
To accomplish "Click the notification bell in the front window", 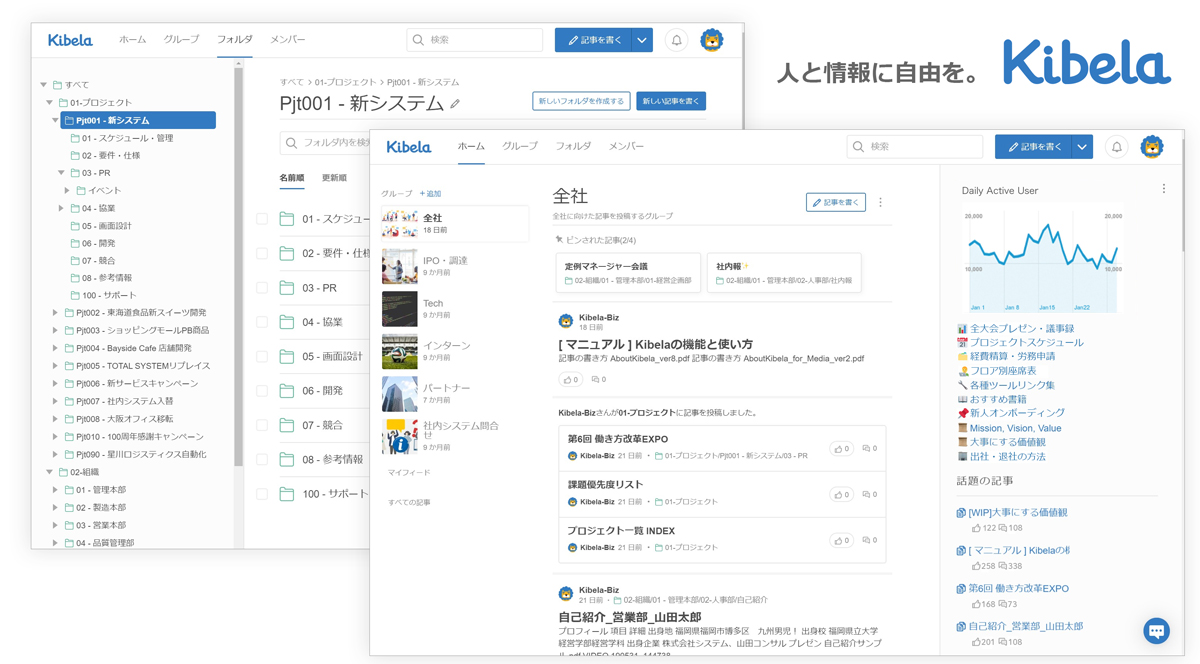I will click(1117, 147).
